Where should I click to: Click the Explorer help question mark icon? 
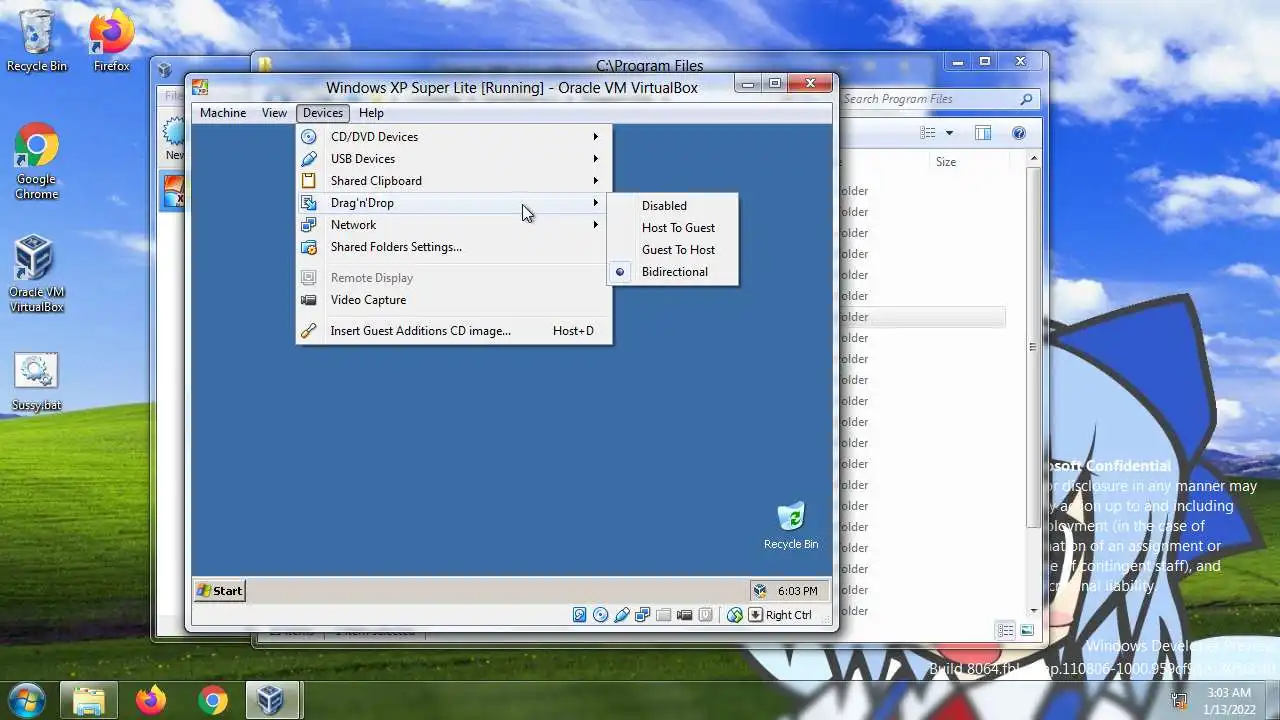coord(1019,133)
